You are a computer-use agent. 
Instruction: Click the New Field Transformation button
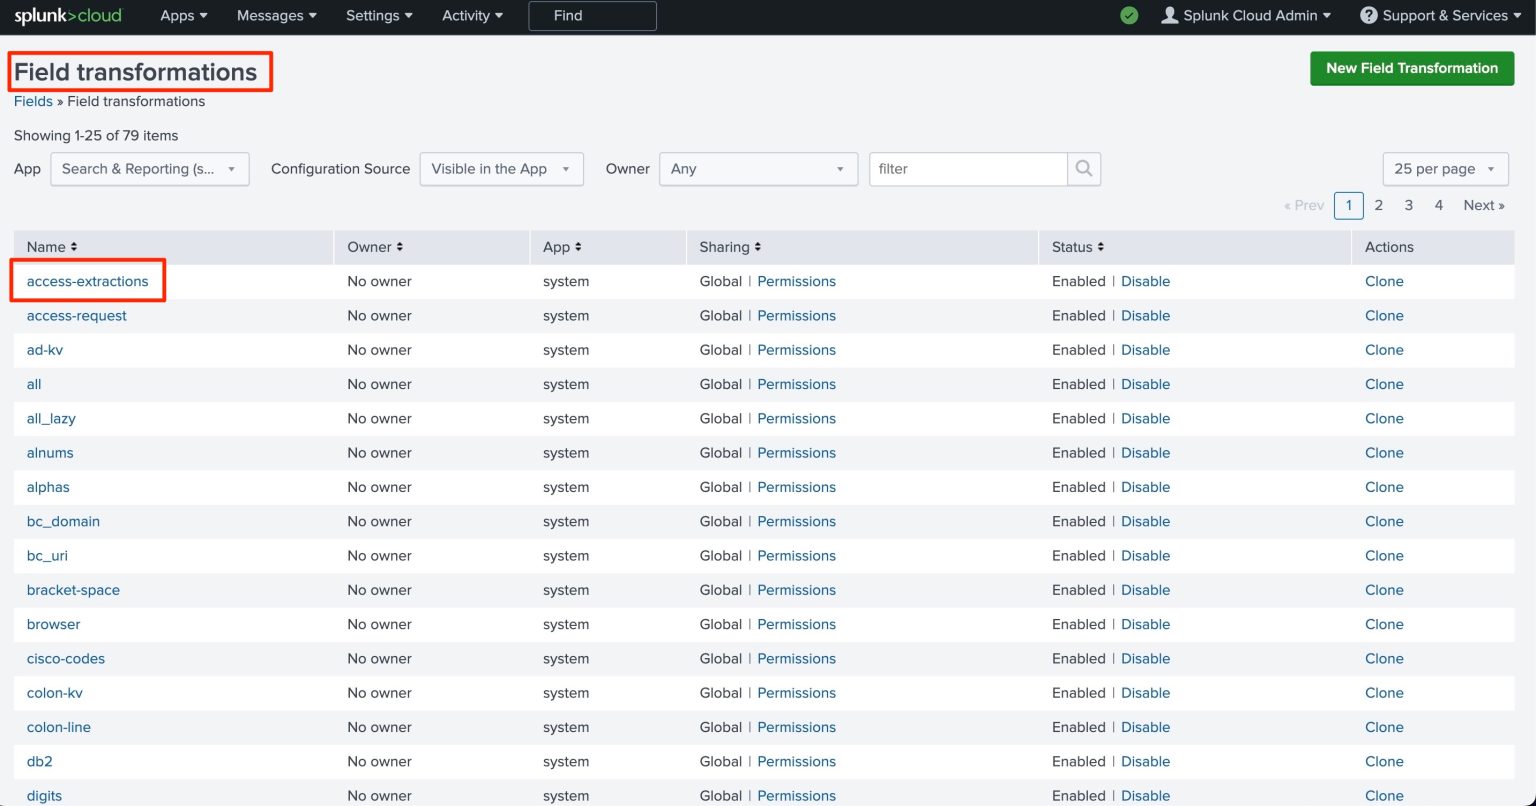(1412, 68)
